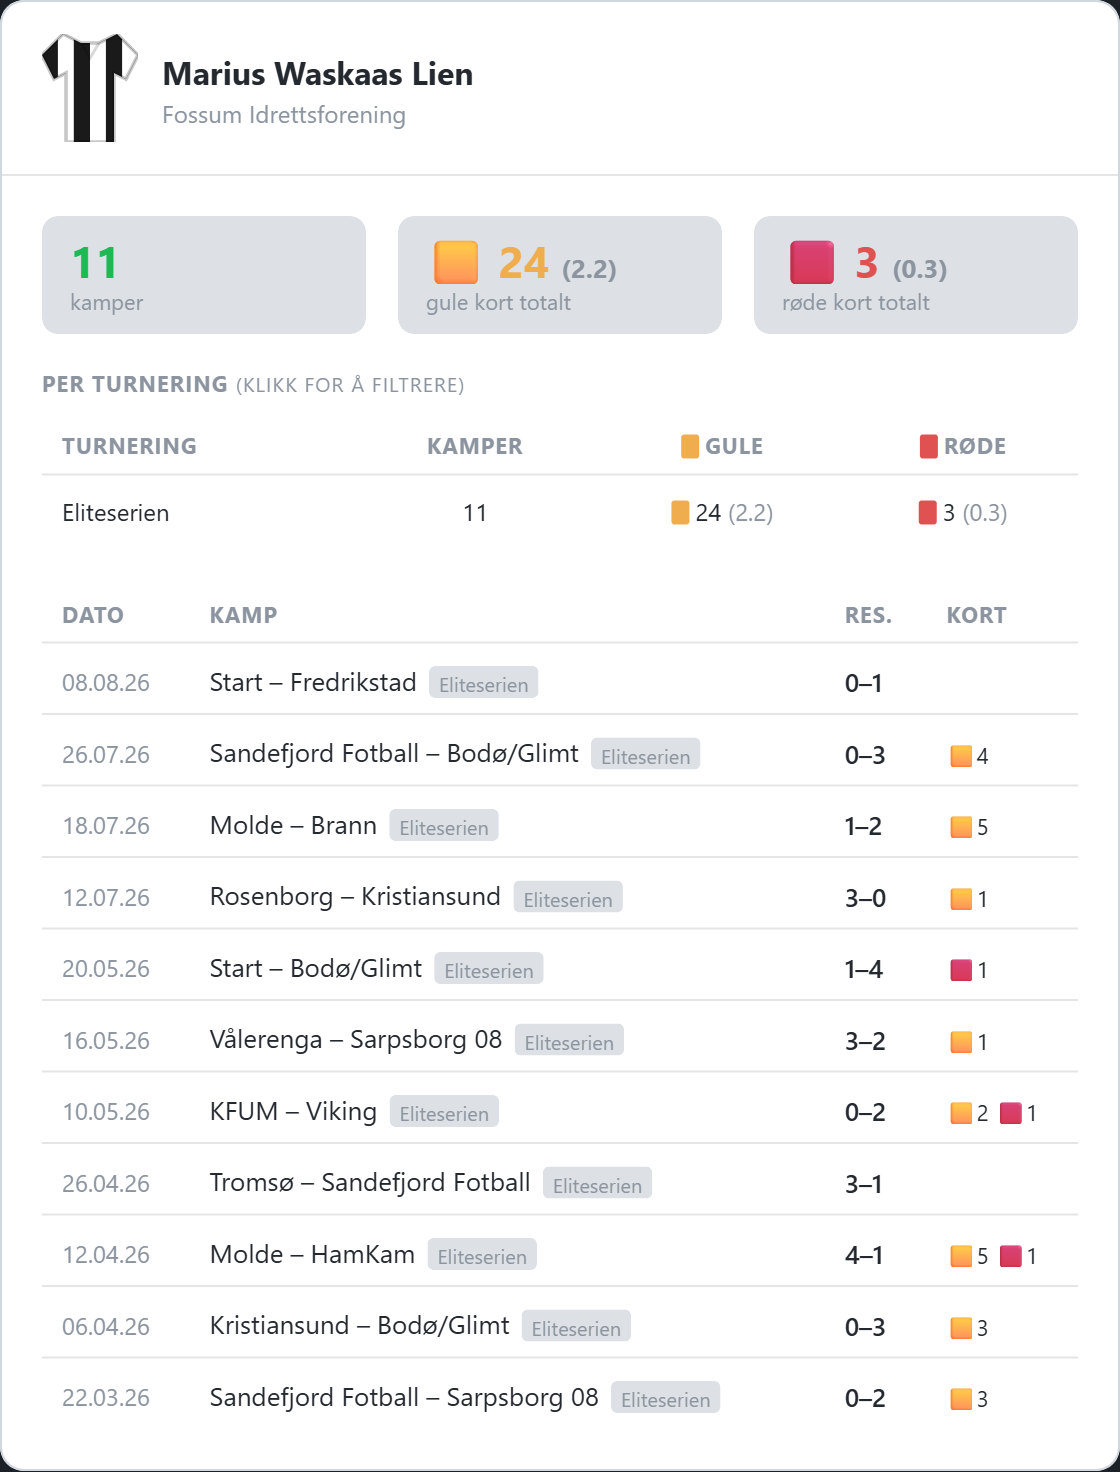Screen dimensions: 1120x1472
Task: Click red card icon in Start – Bodø/Glimt row
Action: click(x=961, y=970)
